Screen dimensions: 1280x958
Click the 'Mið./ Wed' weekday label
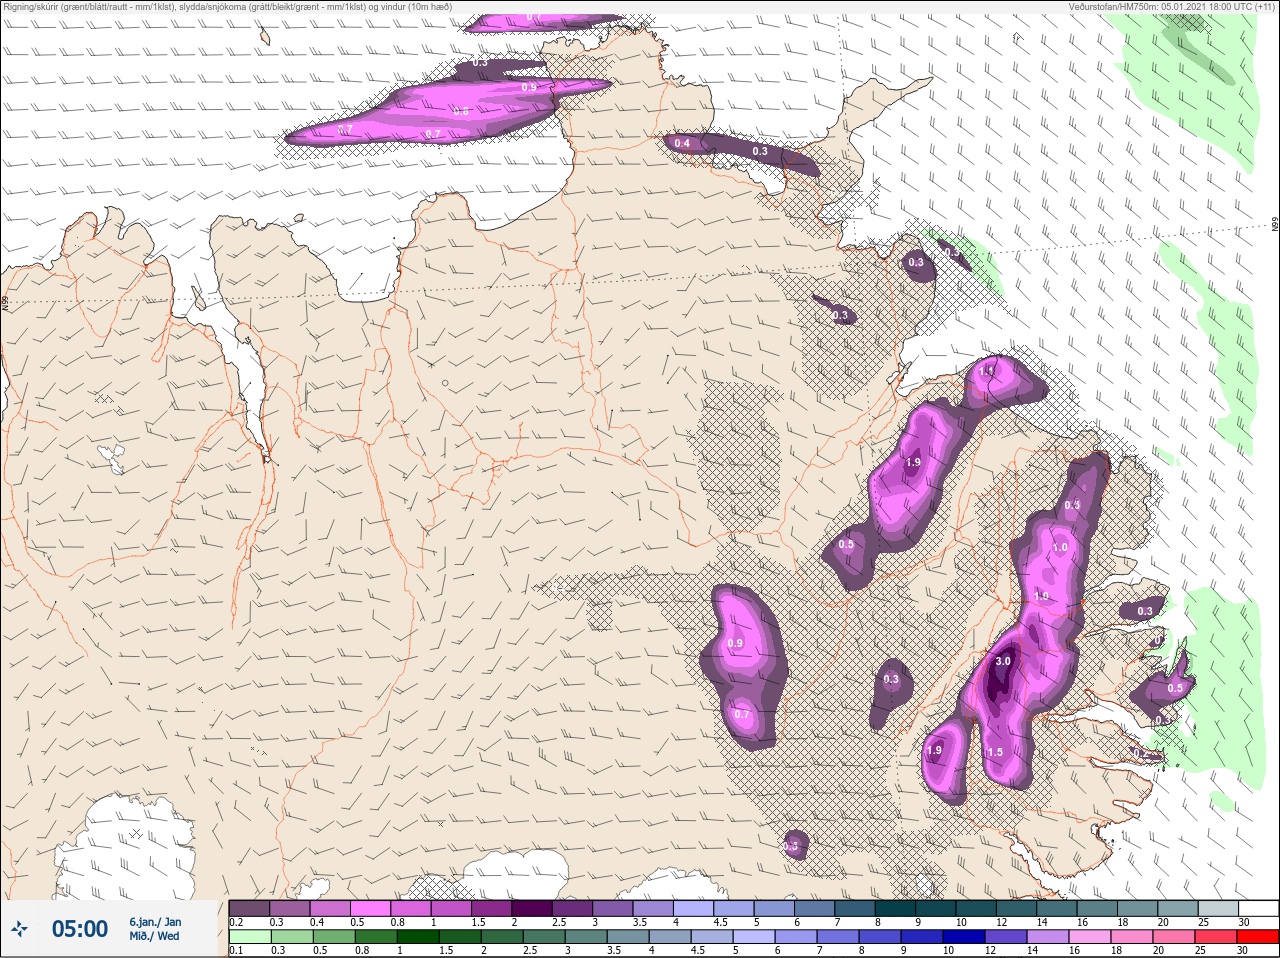click(155, 936)
